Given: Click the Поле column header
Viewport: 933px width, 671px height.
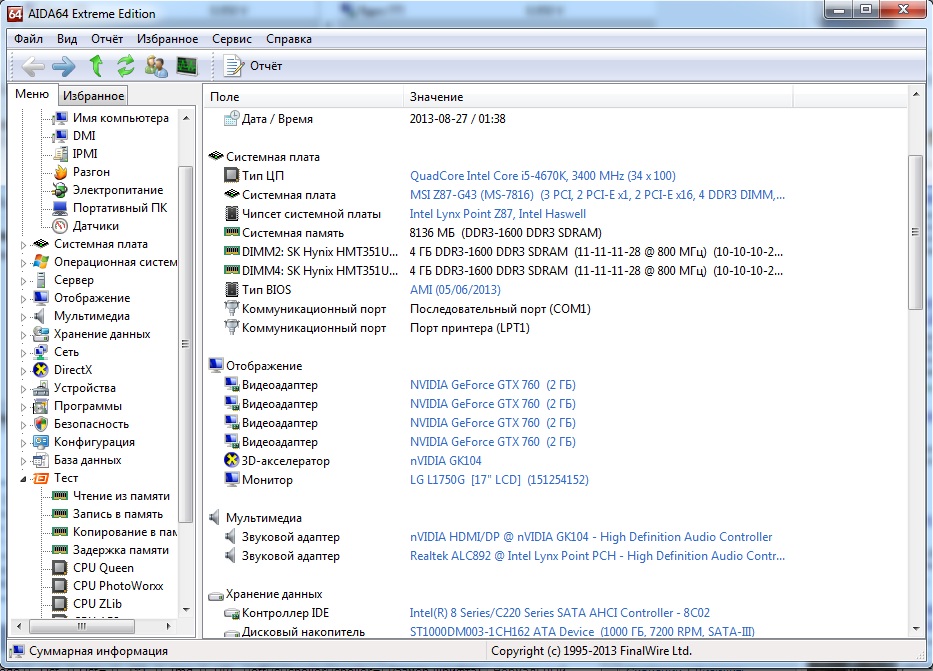Looking at the screenshot, I should click(x=303, y=97).
